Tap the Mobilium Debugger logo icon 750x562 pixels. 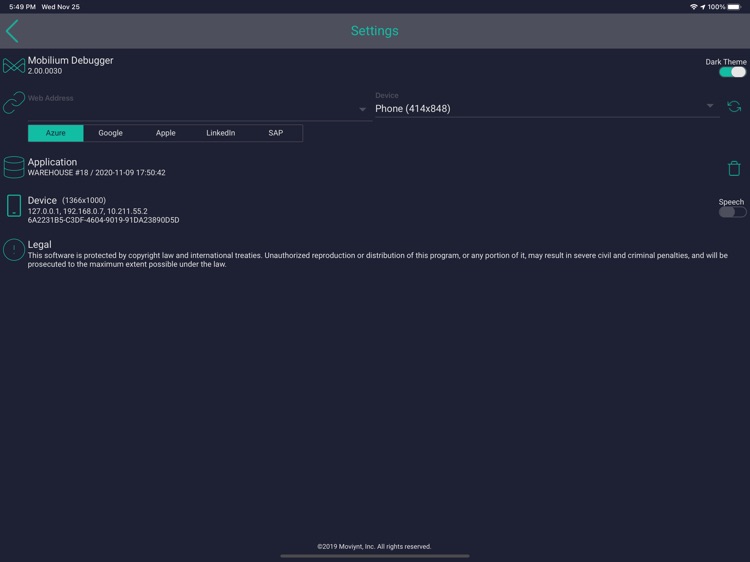[x=14, y=66]
